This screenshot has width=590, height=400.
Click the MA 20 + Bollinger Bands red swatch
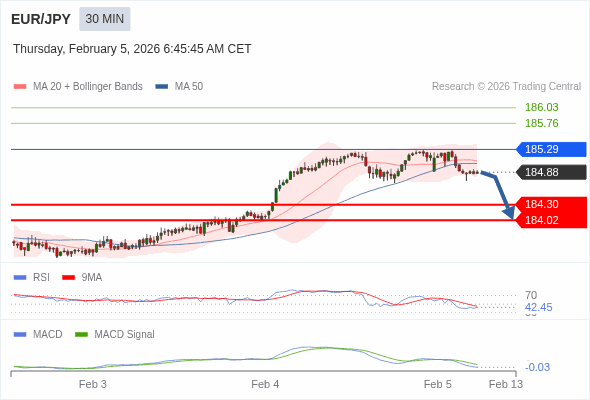tap(20, 87)
